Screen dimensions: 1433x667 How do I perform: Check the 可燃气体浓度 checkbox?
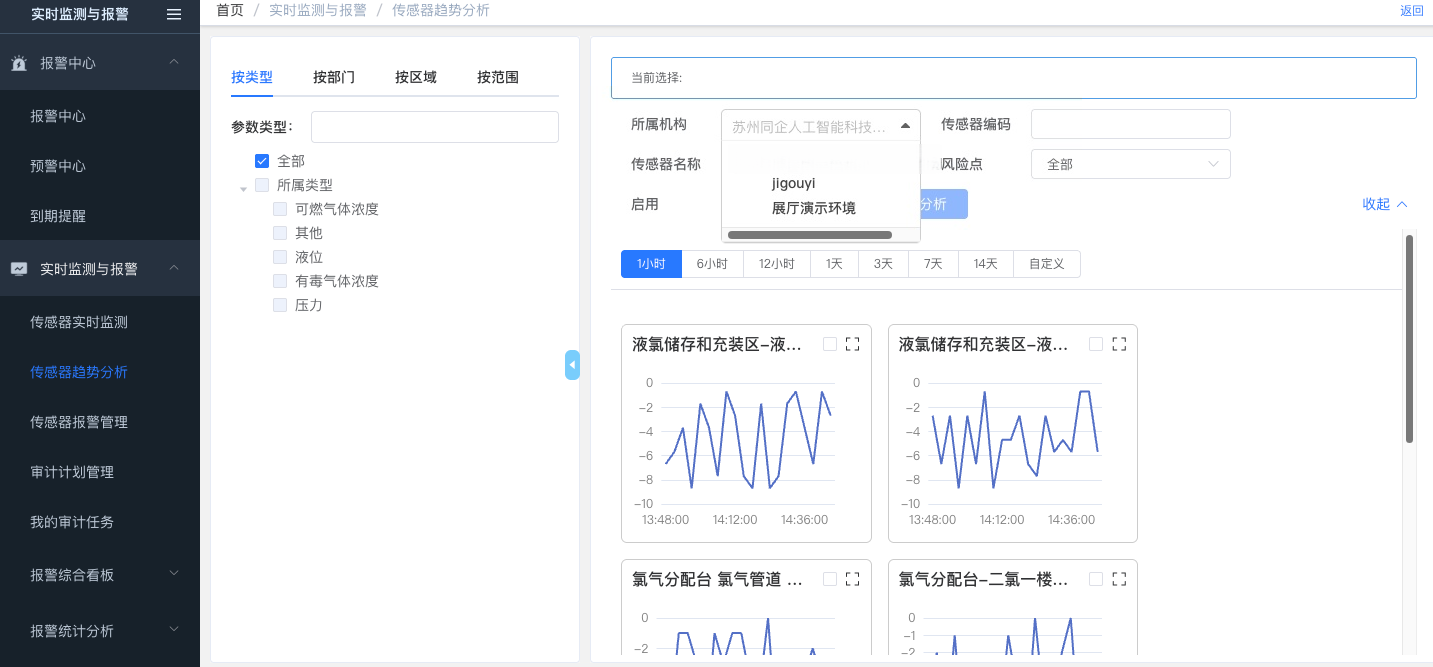coord(280,209)
